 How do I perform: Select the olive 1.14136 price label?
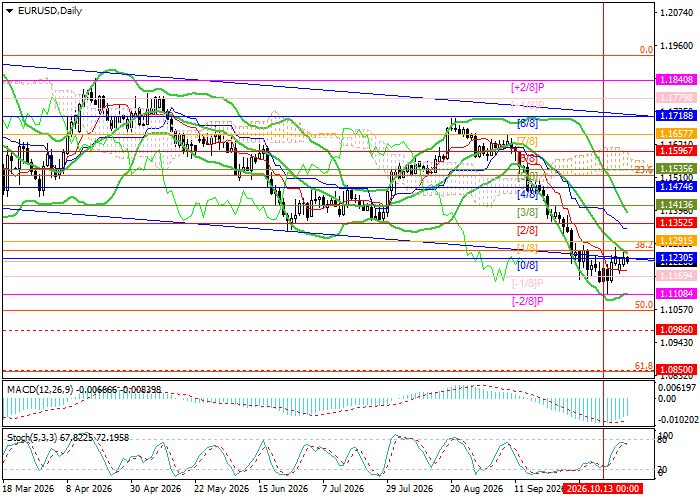676,205
